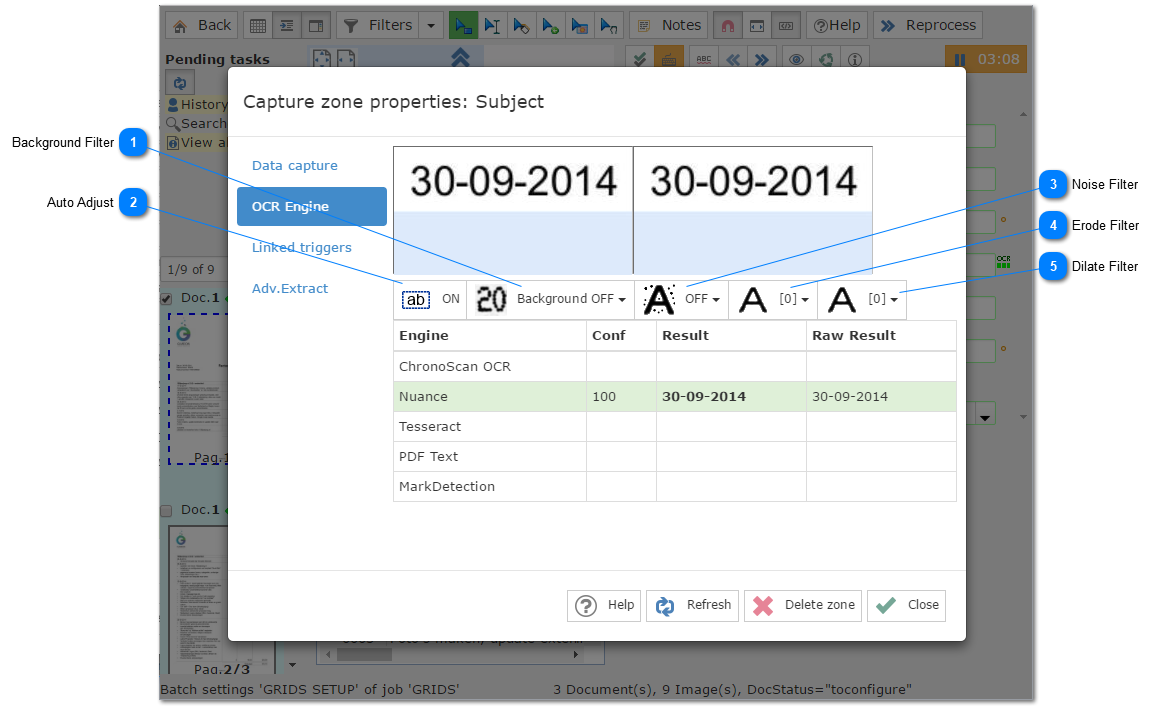Click the Engine column header
The image size is (1155, 709).
pyautogui.click(x=490, y=336)
